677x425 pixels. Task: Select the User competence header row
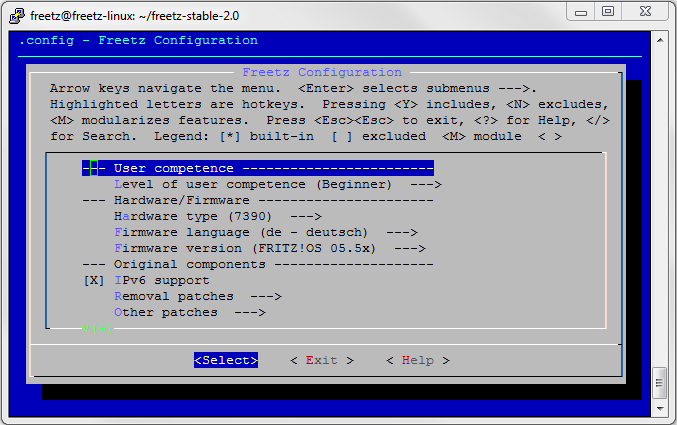258,168
